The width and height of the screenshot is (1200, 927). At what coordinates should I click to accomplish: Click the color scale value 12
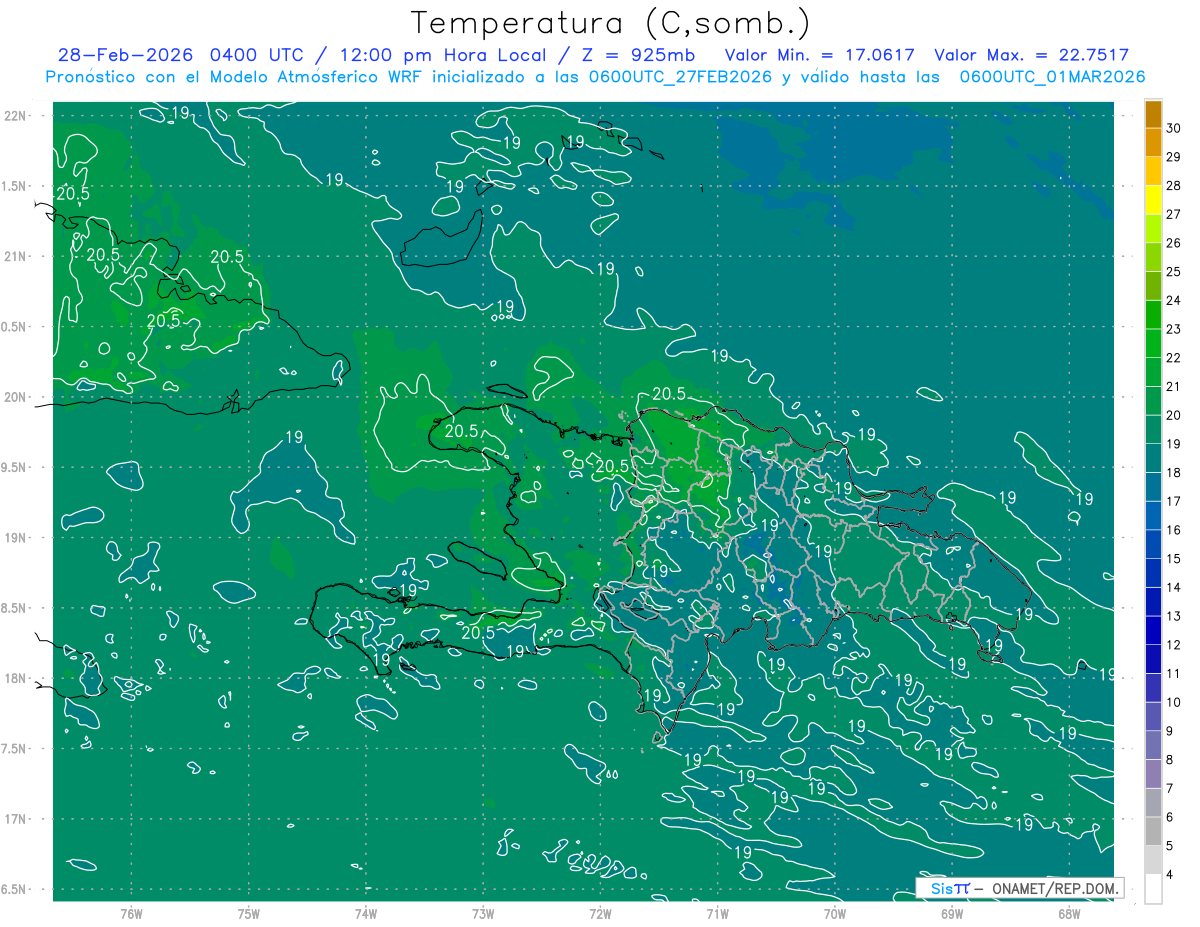(x=1173, y=645)
